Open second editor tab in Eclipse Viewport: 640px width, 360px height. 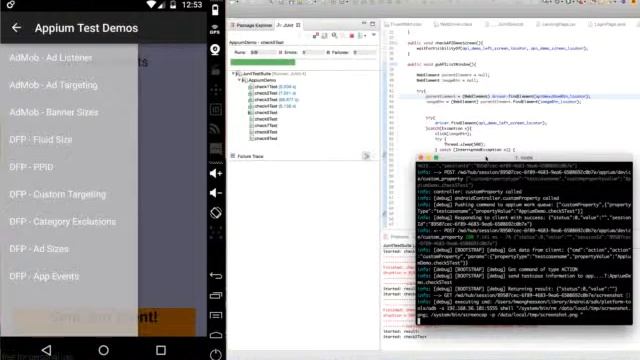(x=453, y=25)
